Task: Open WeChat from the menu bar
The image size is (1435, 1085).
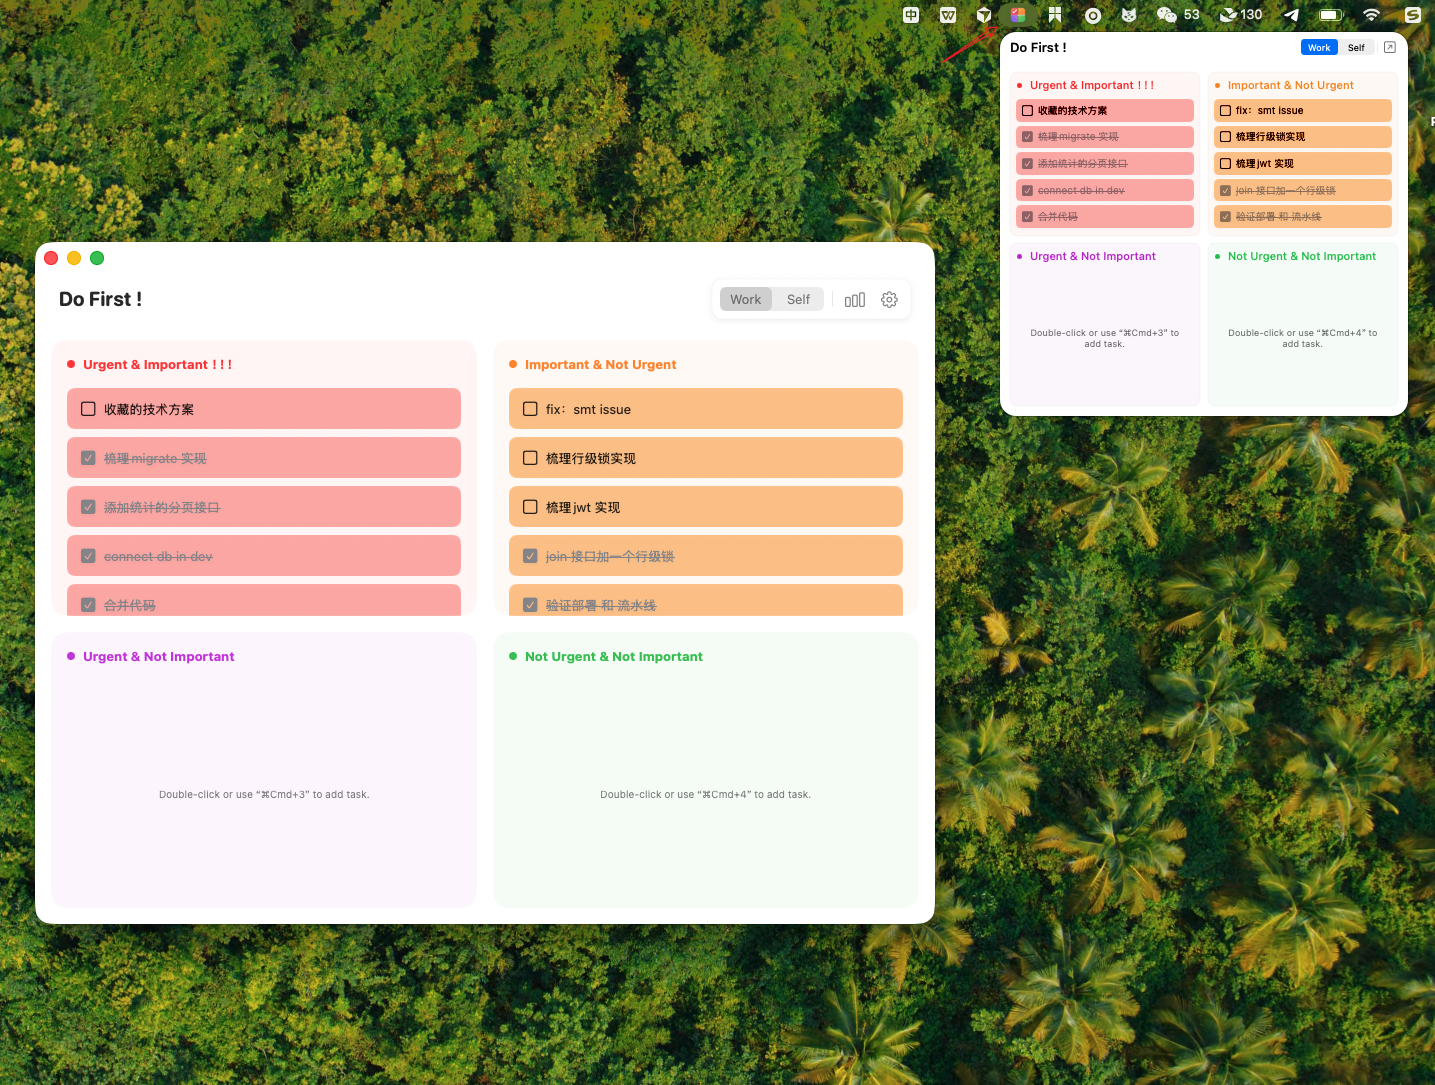Action: point(1166,15)
